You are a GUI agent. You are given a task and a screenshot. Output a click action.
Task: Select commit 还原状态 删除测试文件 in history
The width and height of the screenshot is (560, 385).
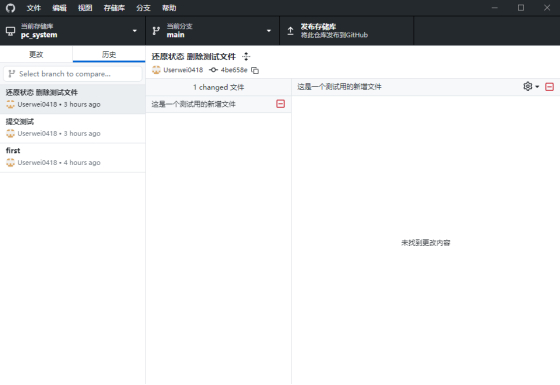tap(72, 99)
